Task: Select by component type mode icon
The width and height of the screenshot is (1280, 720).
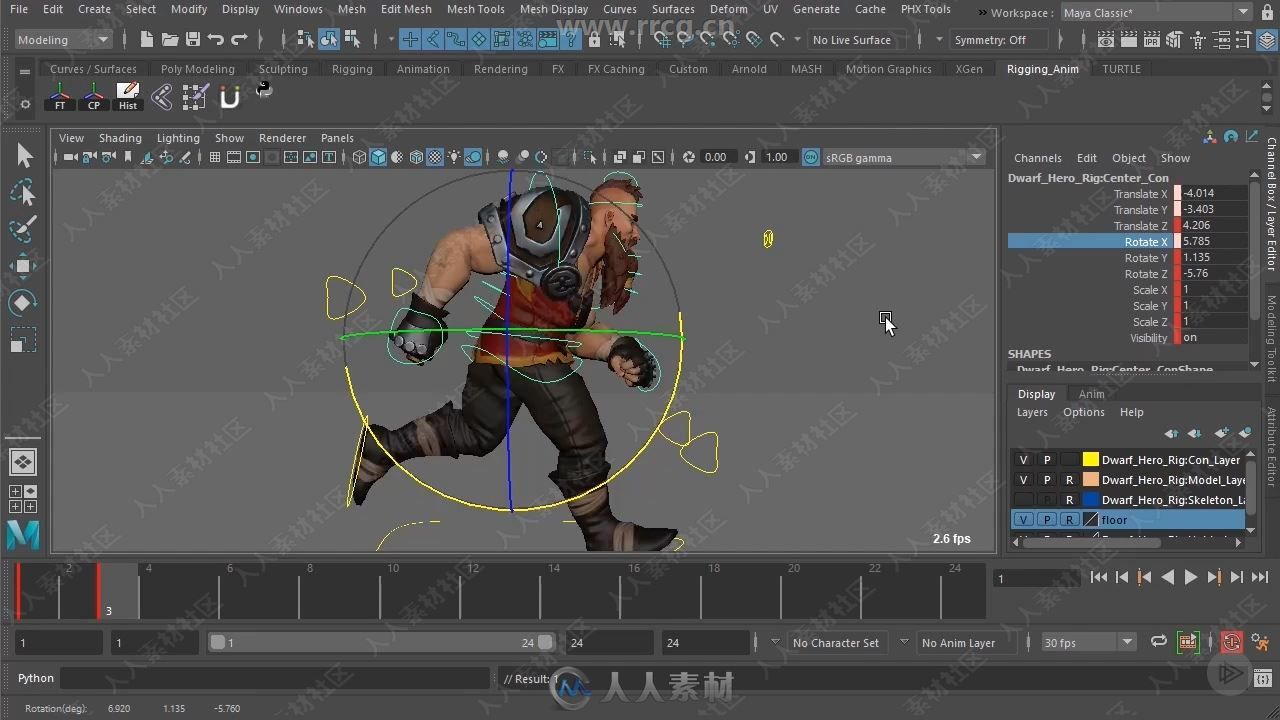Action: (352, 40)
